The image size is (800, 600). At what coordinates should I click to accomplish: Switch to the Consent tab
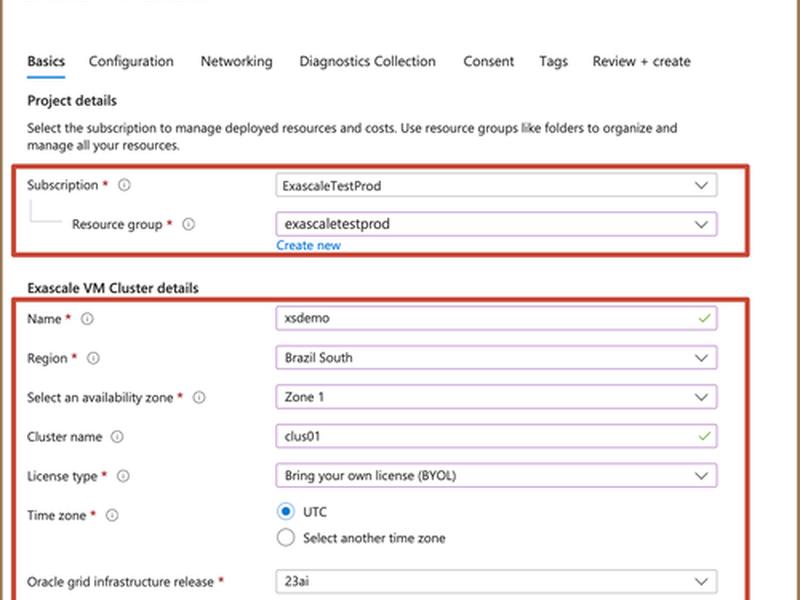click(x=488, y=61)
